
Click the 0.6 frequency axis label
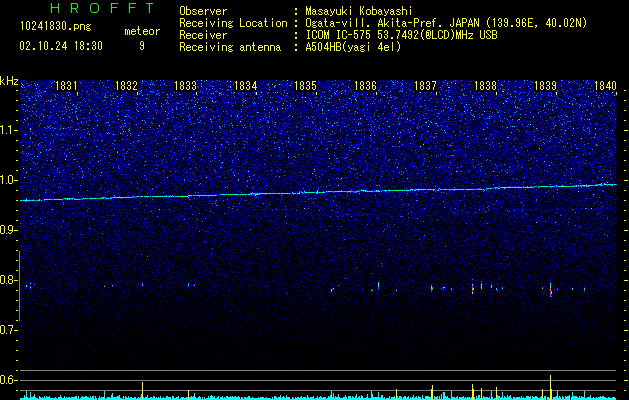(8, 380)
